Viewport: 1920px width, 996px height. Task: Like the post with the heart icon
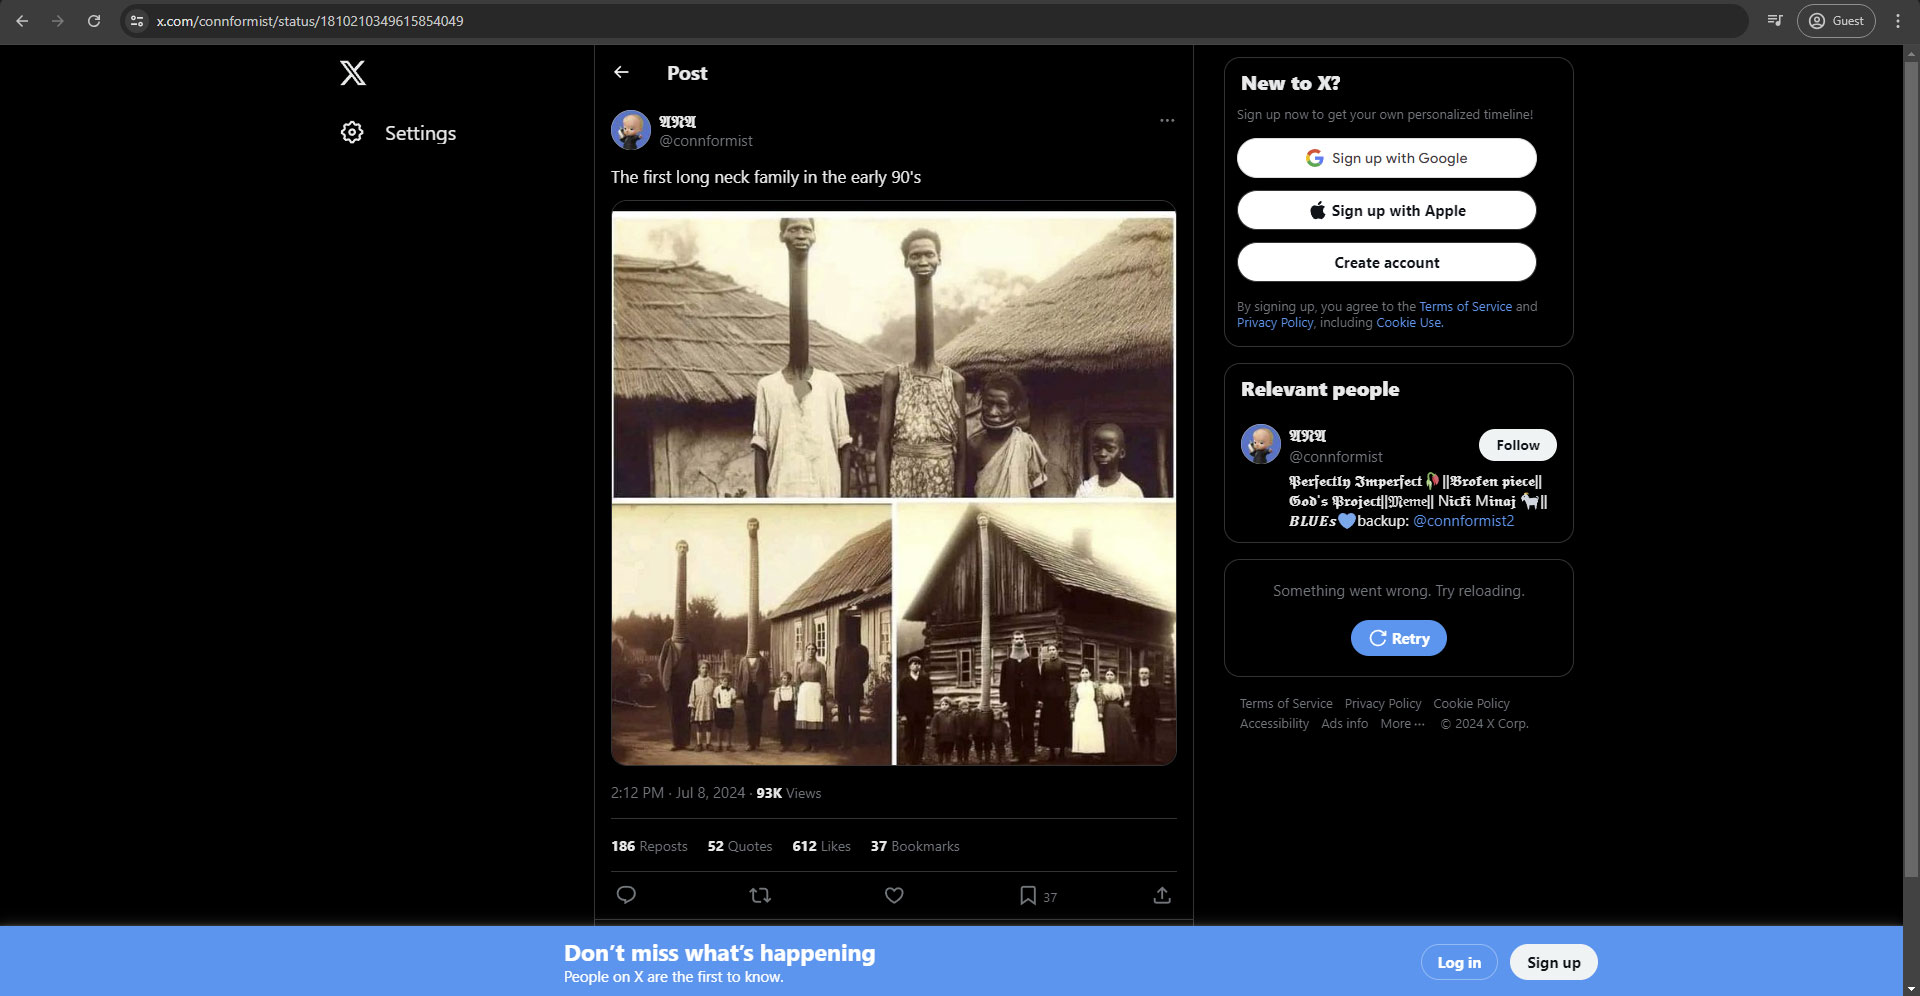coord(894,895)
